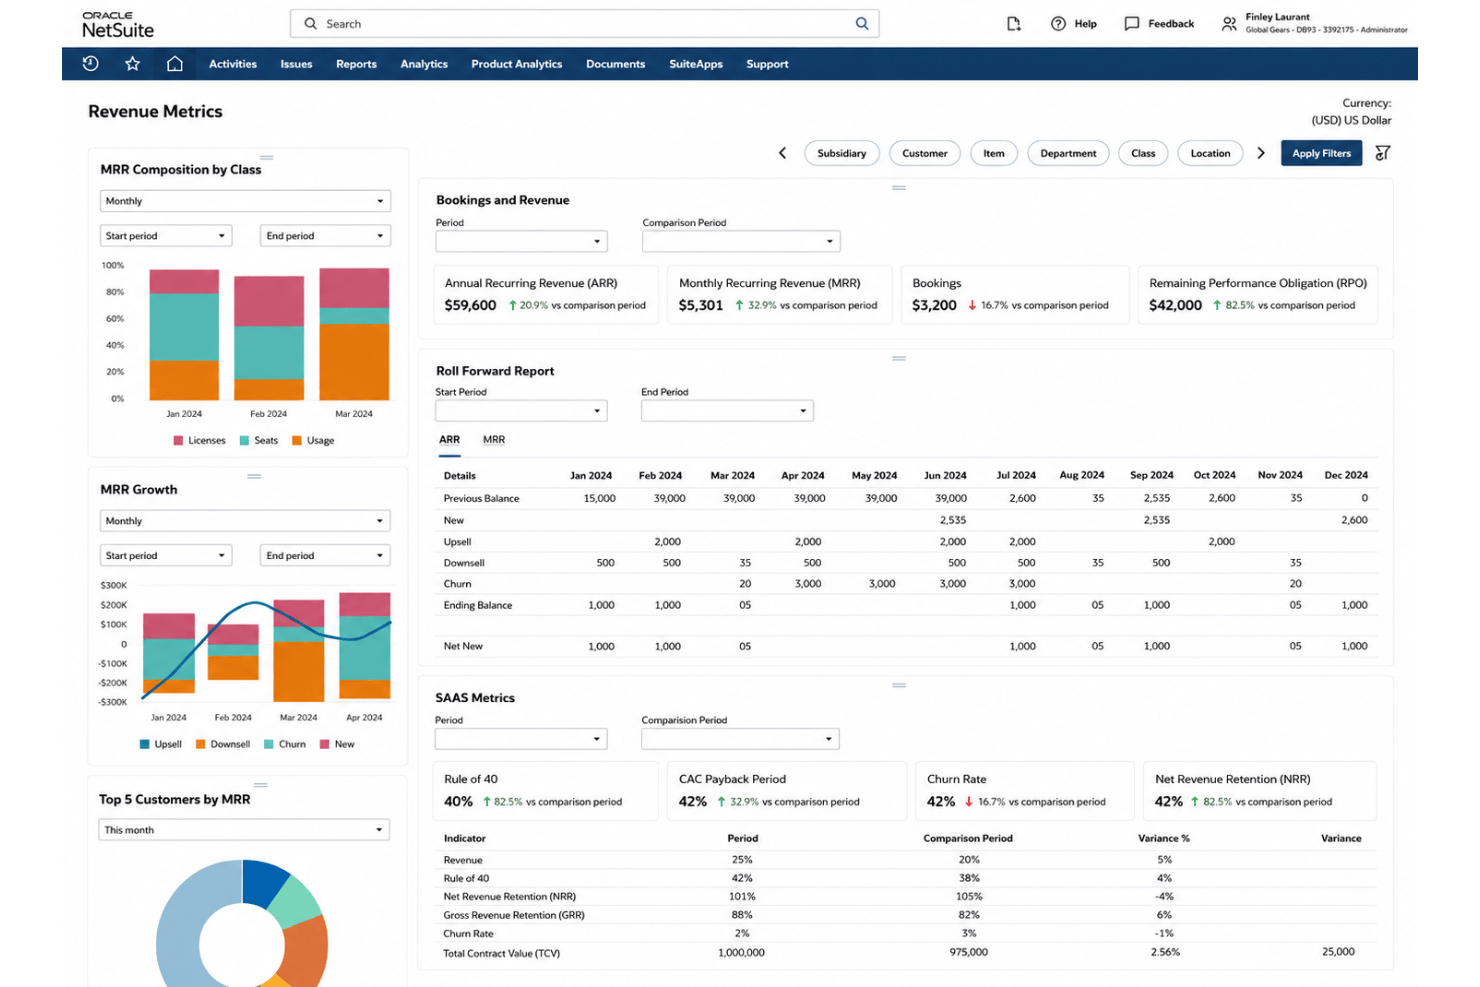This screenshot has width=1480, height=987.
Task: Open the Reports menu
Action: pyautogui.click(x=356, y=64)
